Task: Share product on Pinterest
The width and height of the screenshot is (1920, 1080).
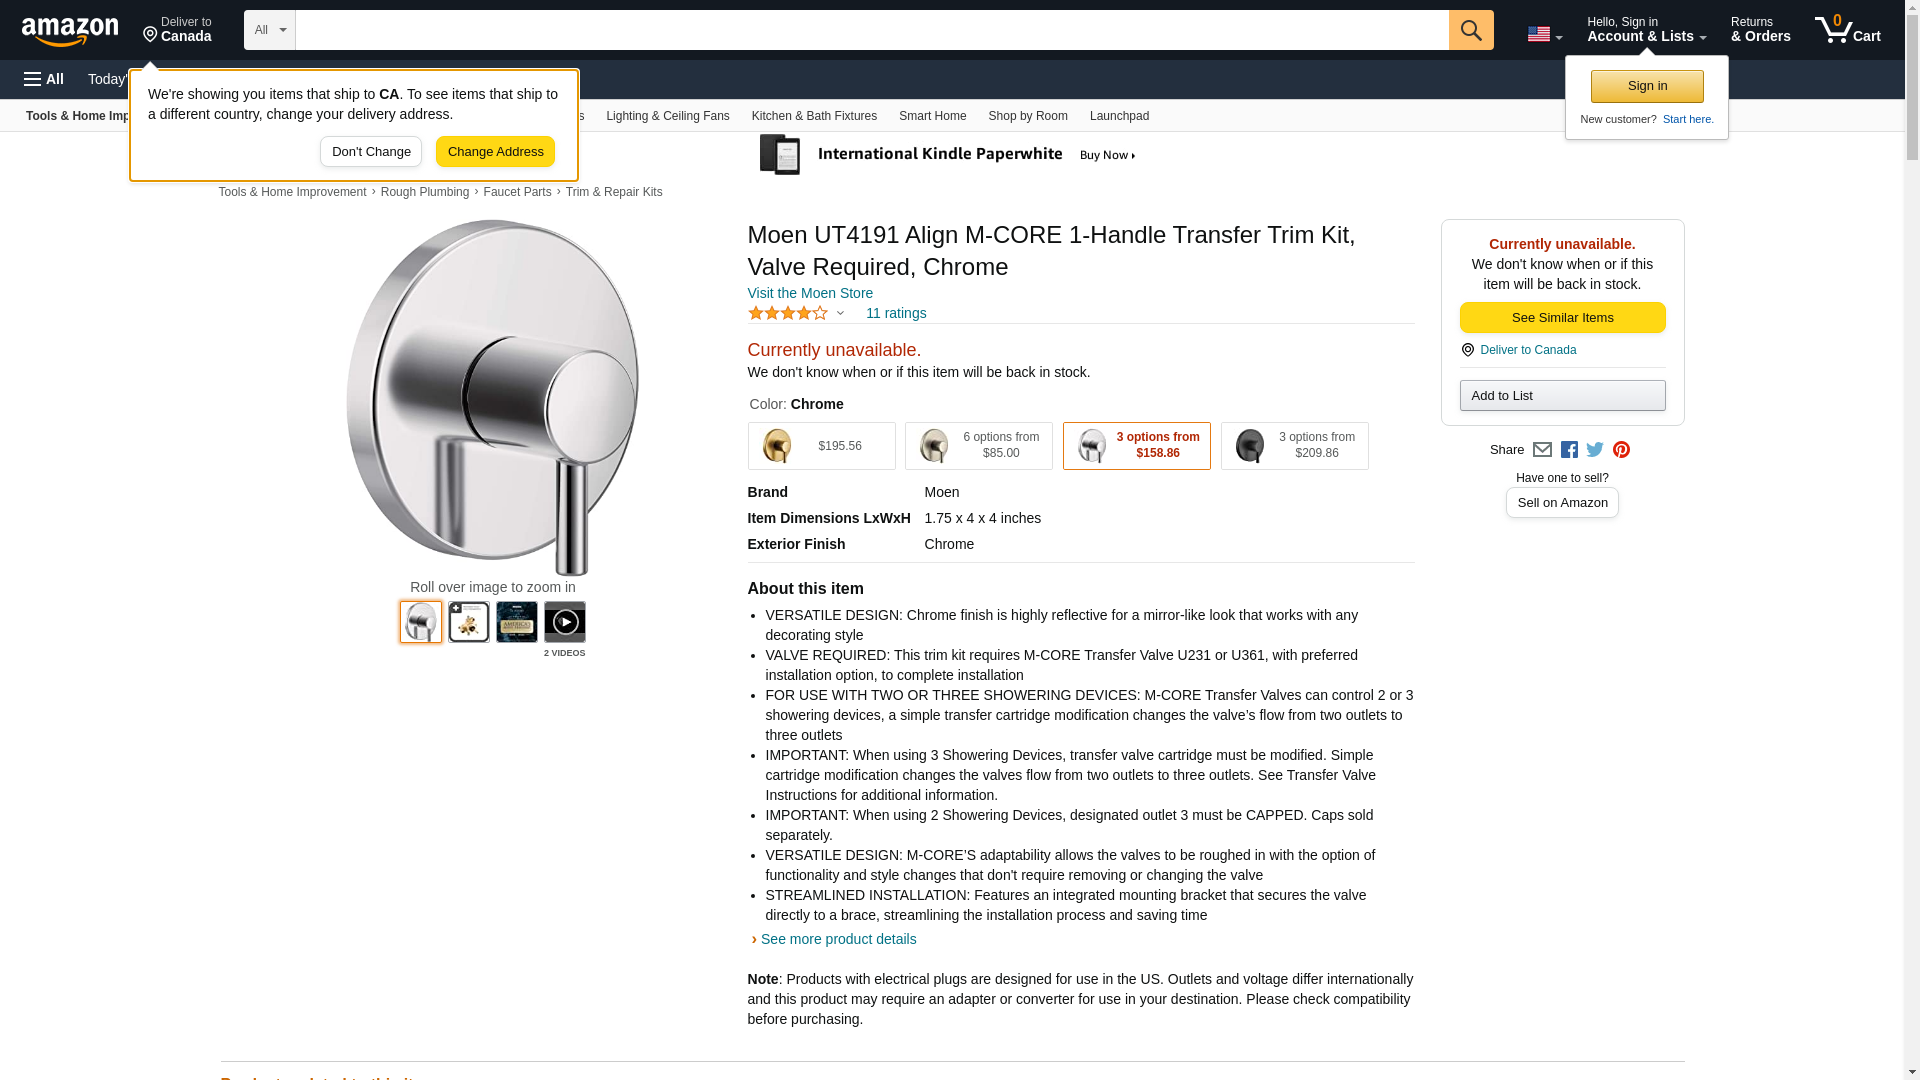Action: pos(1621,450)
